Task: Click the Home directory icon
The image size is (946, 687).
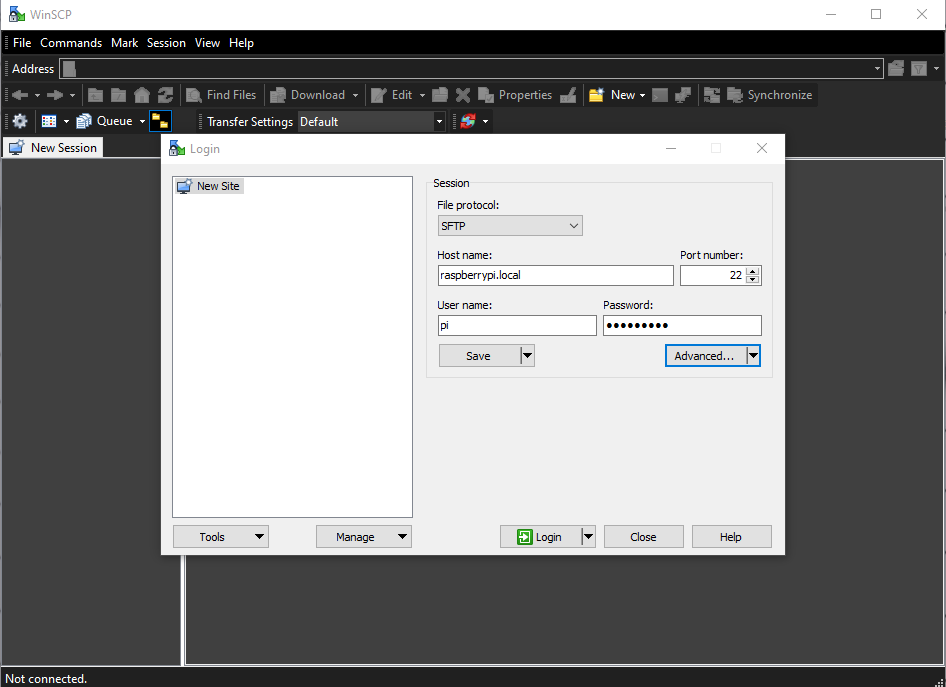Action: click(142, 95)
